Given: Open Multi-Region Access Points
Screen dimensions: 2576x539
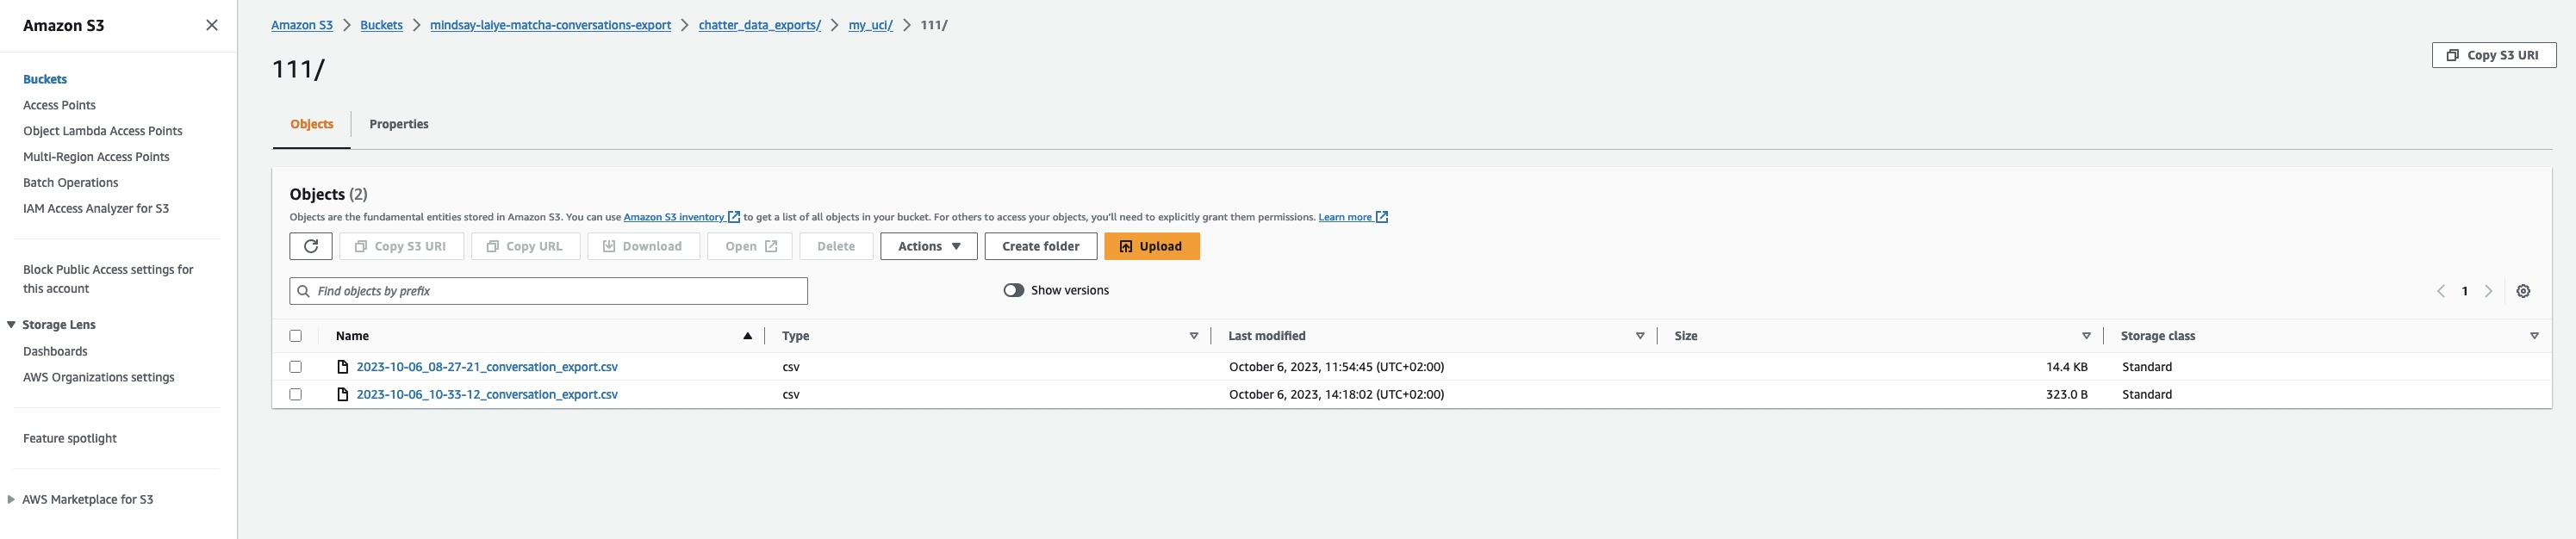Looking at the screenshot, I should [x=96, y=157].
